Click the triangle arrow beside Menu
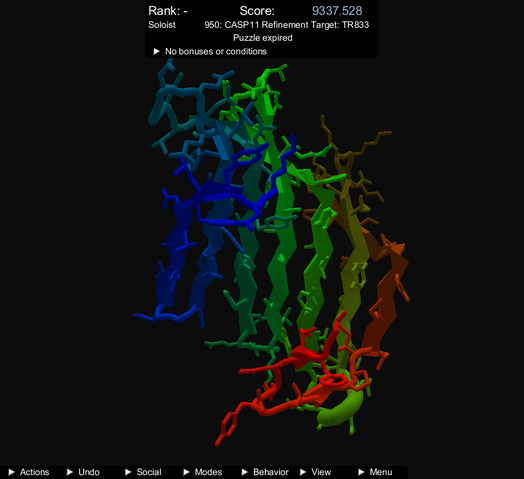Viewport: 524px width, 479px height. (361, 472)
